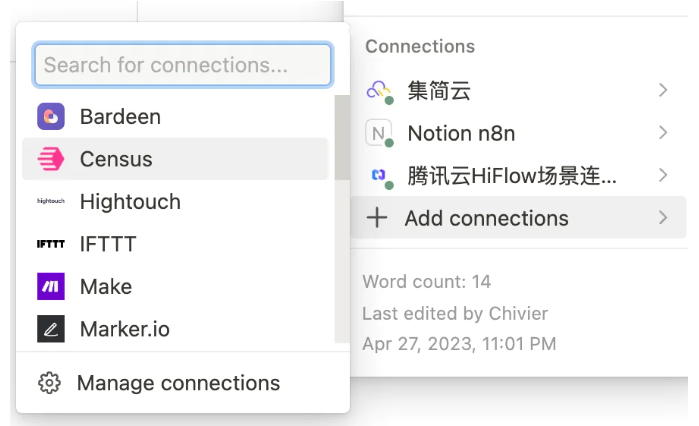This screenshot has height=426, width=699.
Task: Click the Hightouch logo icon
Action: tap(51, 201)
